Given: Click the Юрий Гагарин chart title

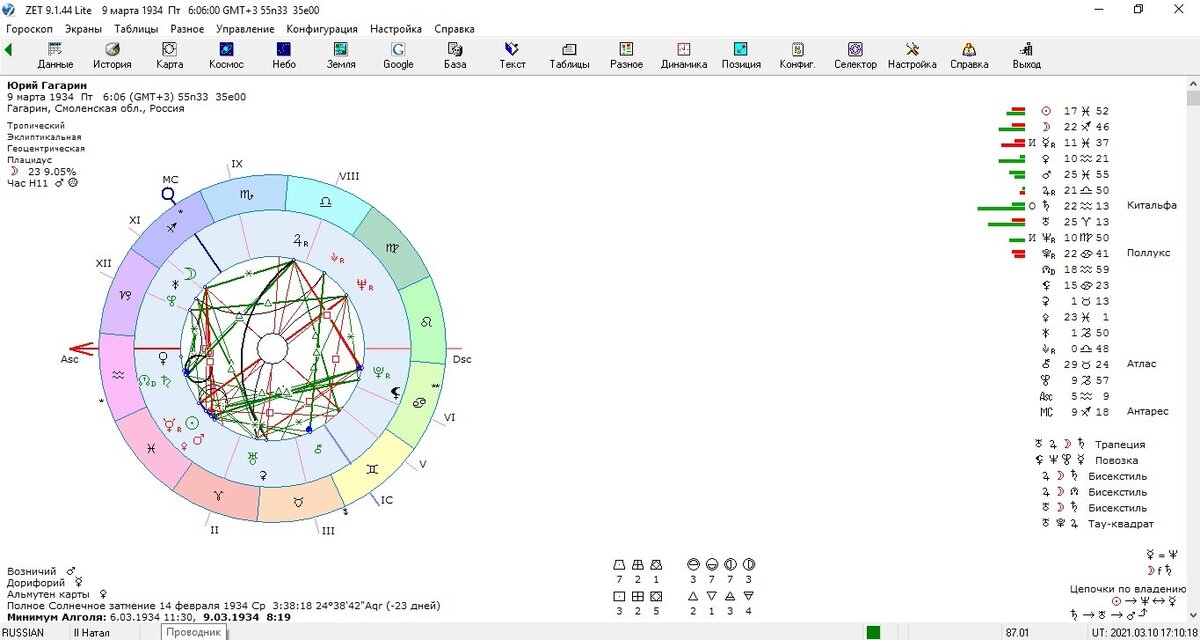Looking at the screenshot, I should tap(47, 86).
